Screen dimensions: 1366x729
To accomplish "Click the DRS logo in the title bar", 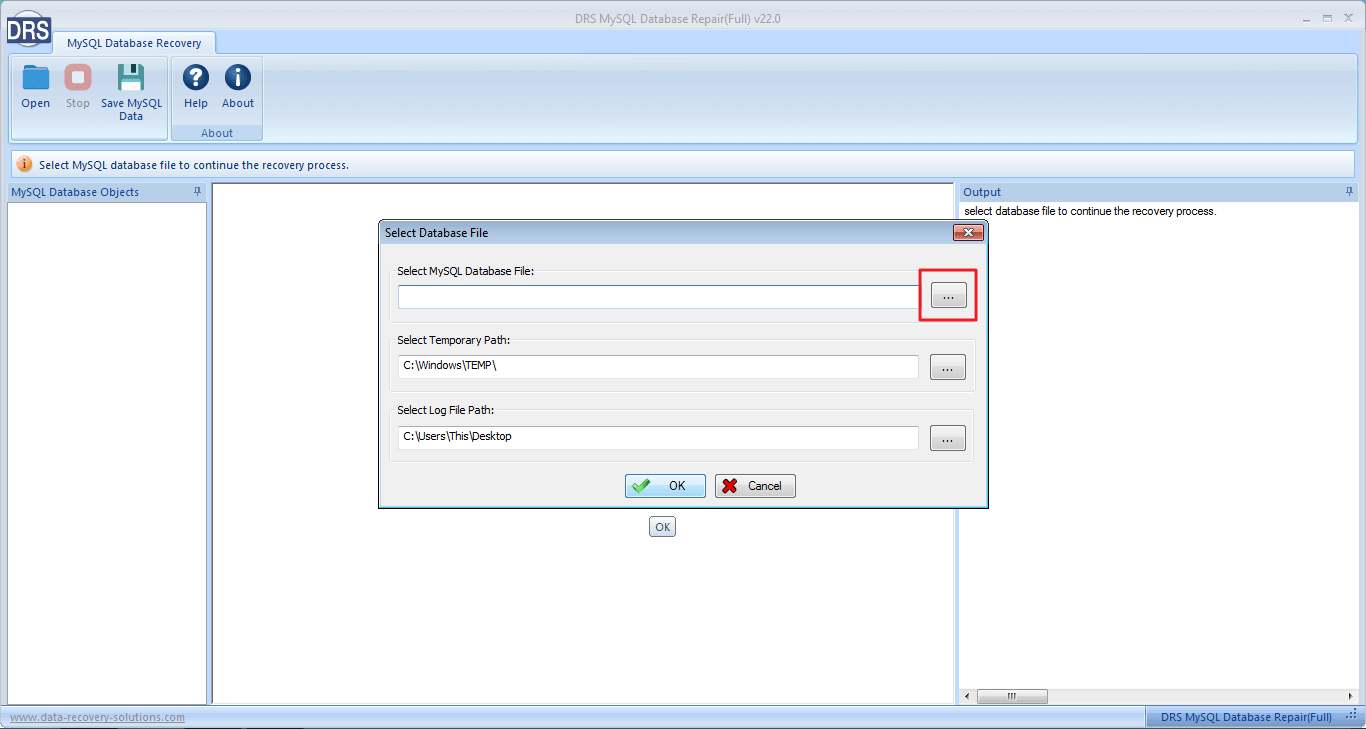I will click(28, 30).
